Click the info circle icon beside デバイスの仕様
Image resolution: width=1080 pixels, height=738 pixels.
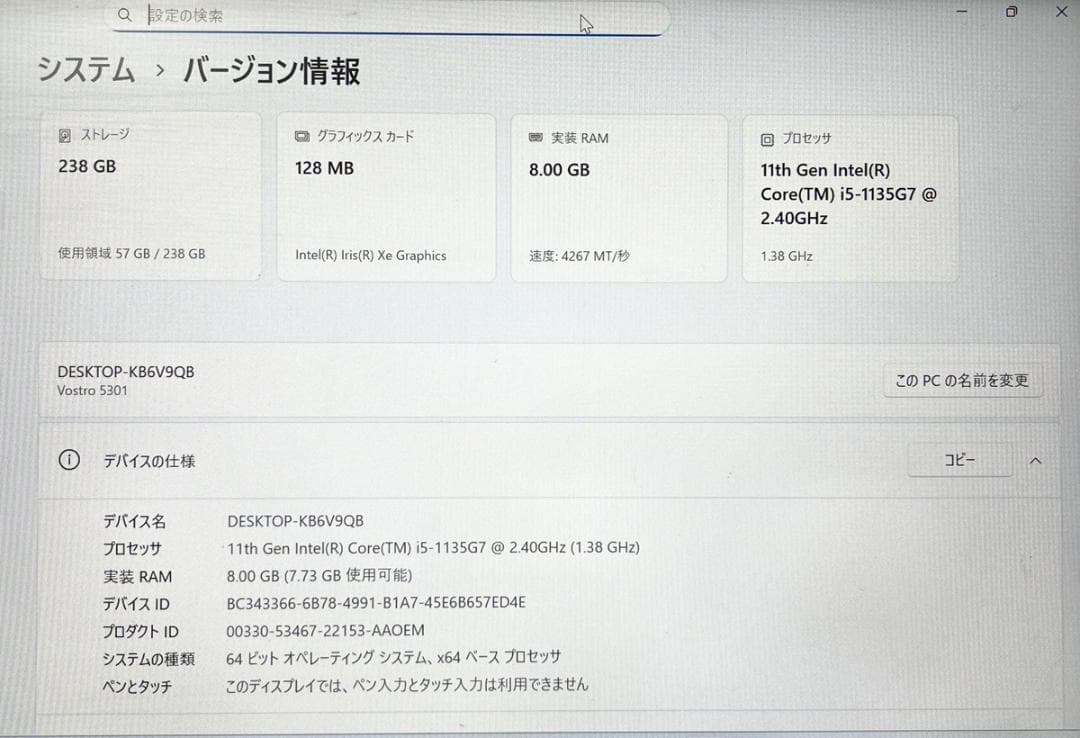tap(68, 460)
